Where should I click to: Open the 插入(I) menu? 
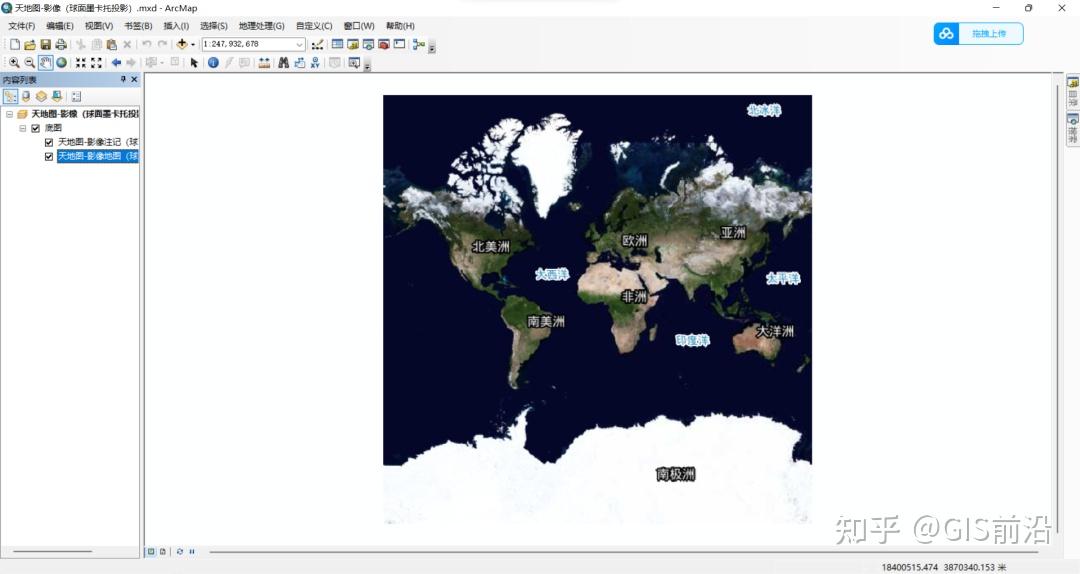(176, 26)
